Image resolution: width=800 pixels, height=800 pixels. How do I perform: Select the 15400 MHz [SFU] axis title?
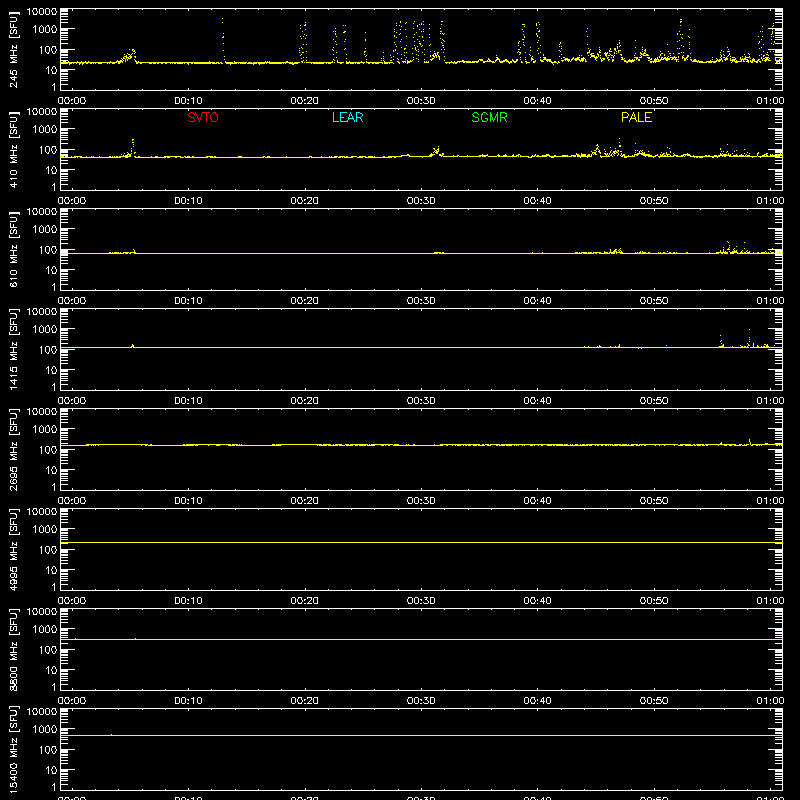(x=13, y=749)
